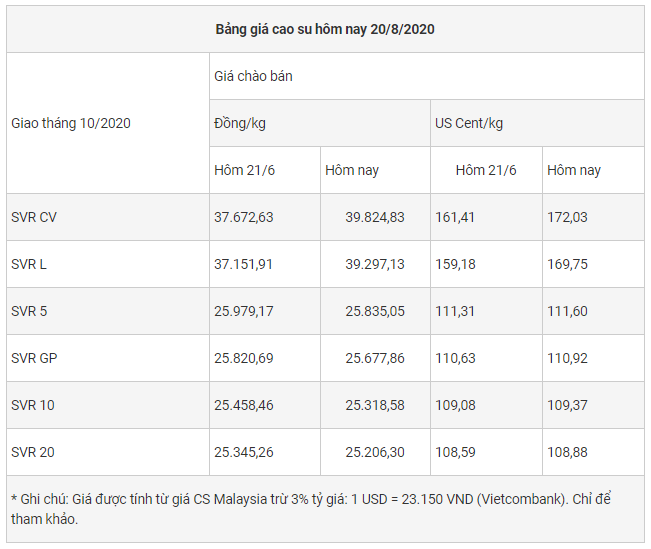Select the SVR L row label
The image size is (651, 549).
click(30, 264)
